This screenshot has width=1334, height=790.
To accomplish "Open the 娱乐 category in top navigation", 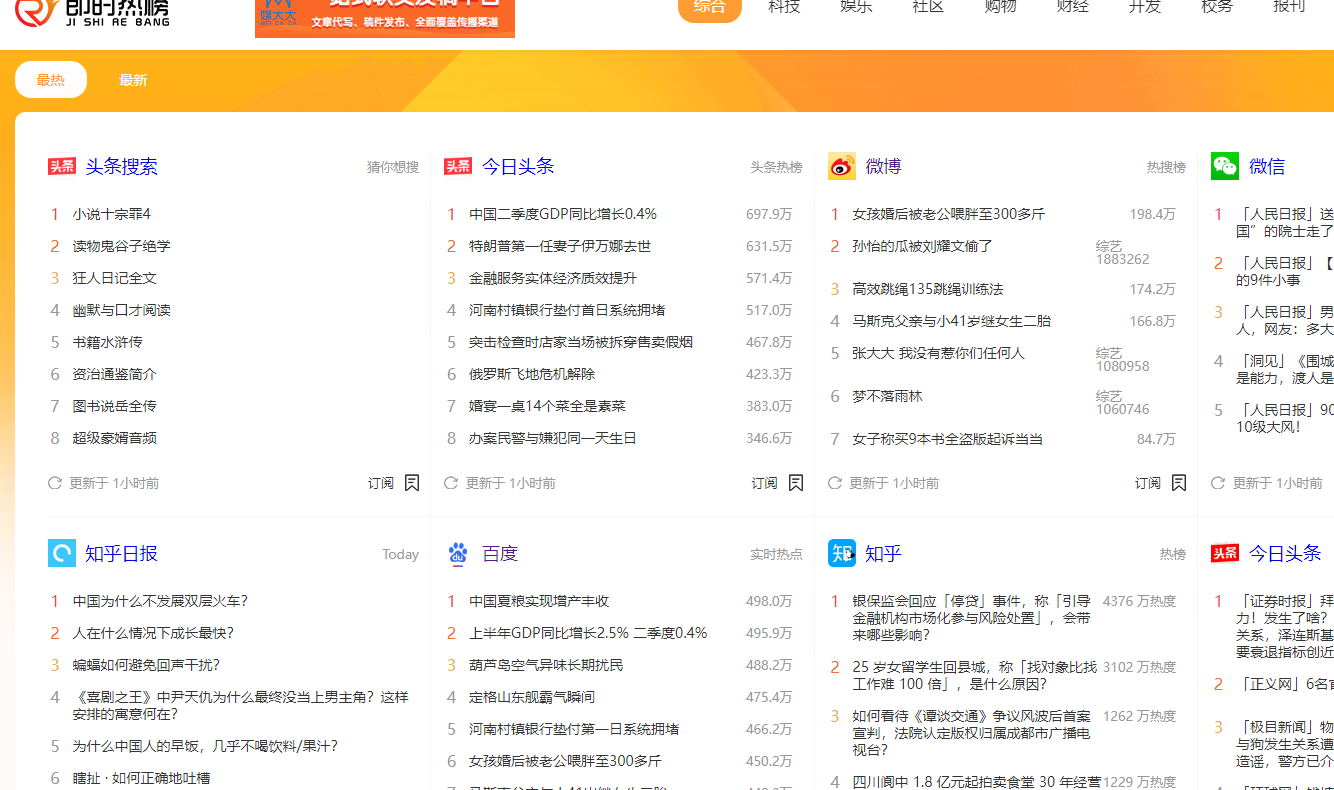I will click(x=856, y=7).
